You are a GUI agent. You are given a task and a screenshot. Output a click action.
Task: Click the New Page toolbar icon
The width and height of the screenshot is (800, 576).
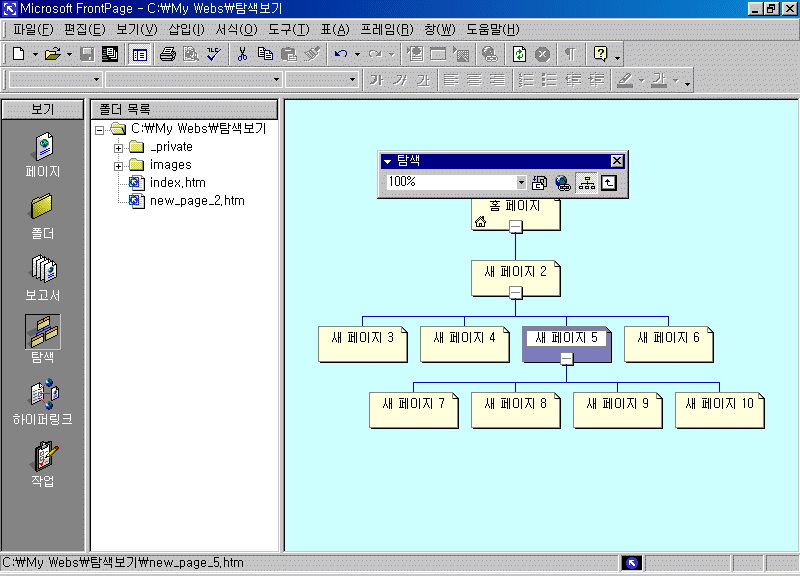(x=18, y=54)
